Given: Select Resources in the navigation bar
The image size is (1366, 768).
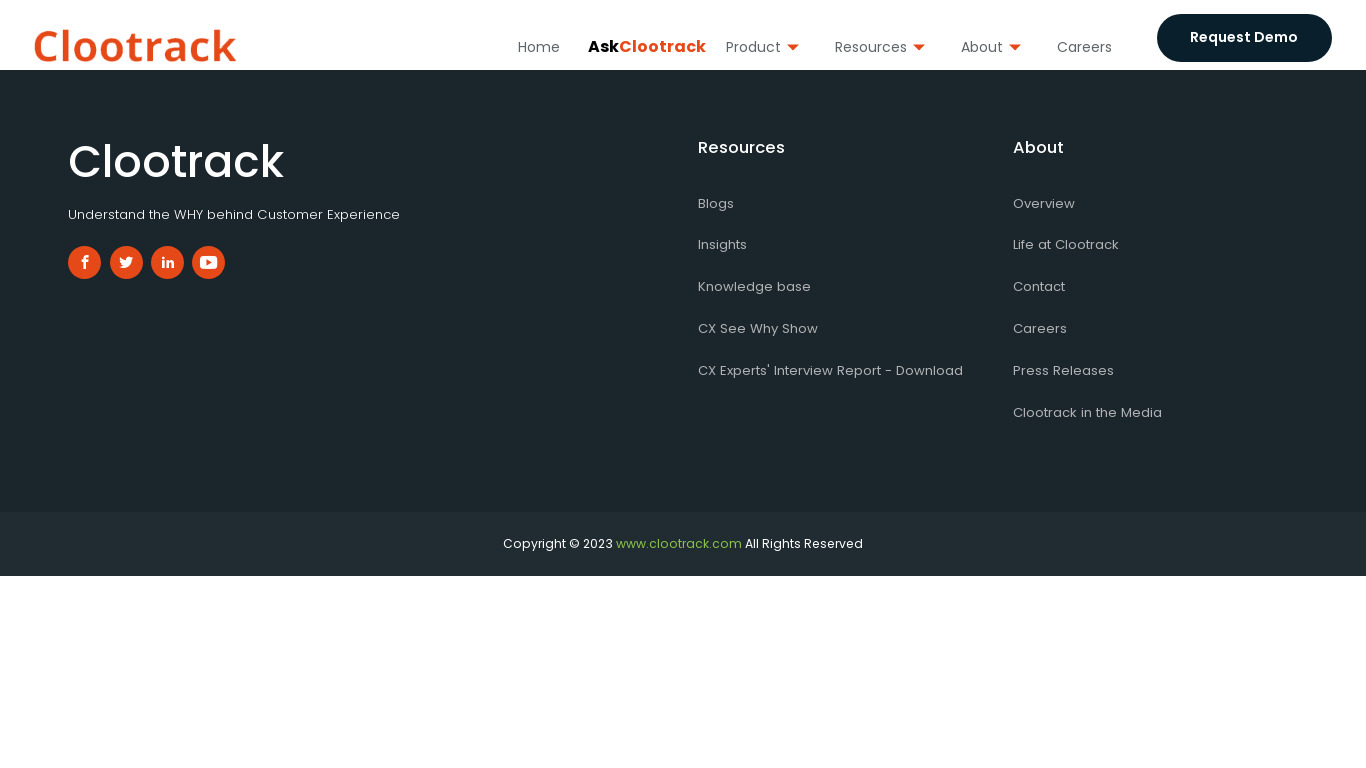Looking at the screenshot, I should [871, 47].
